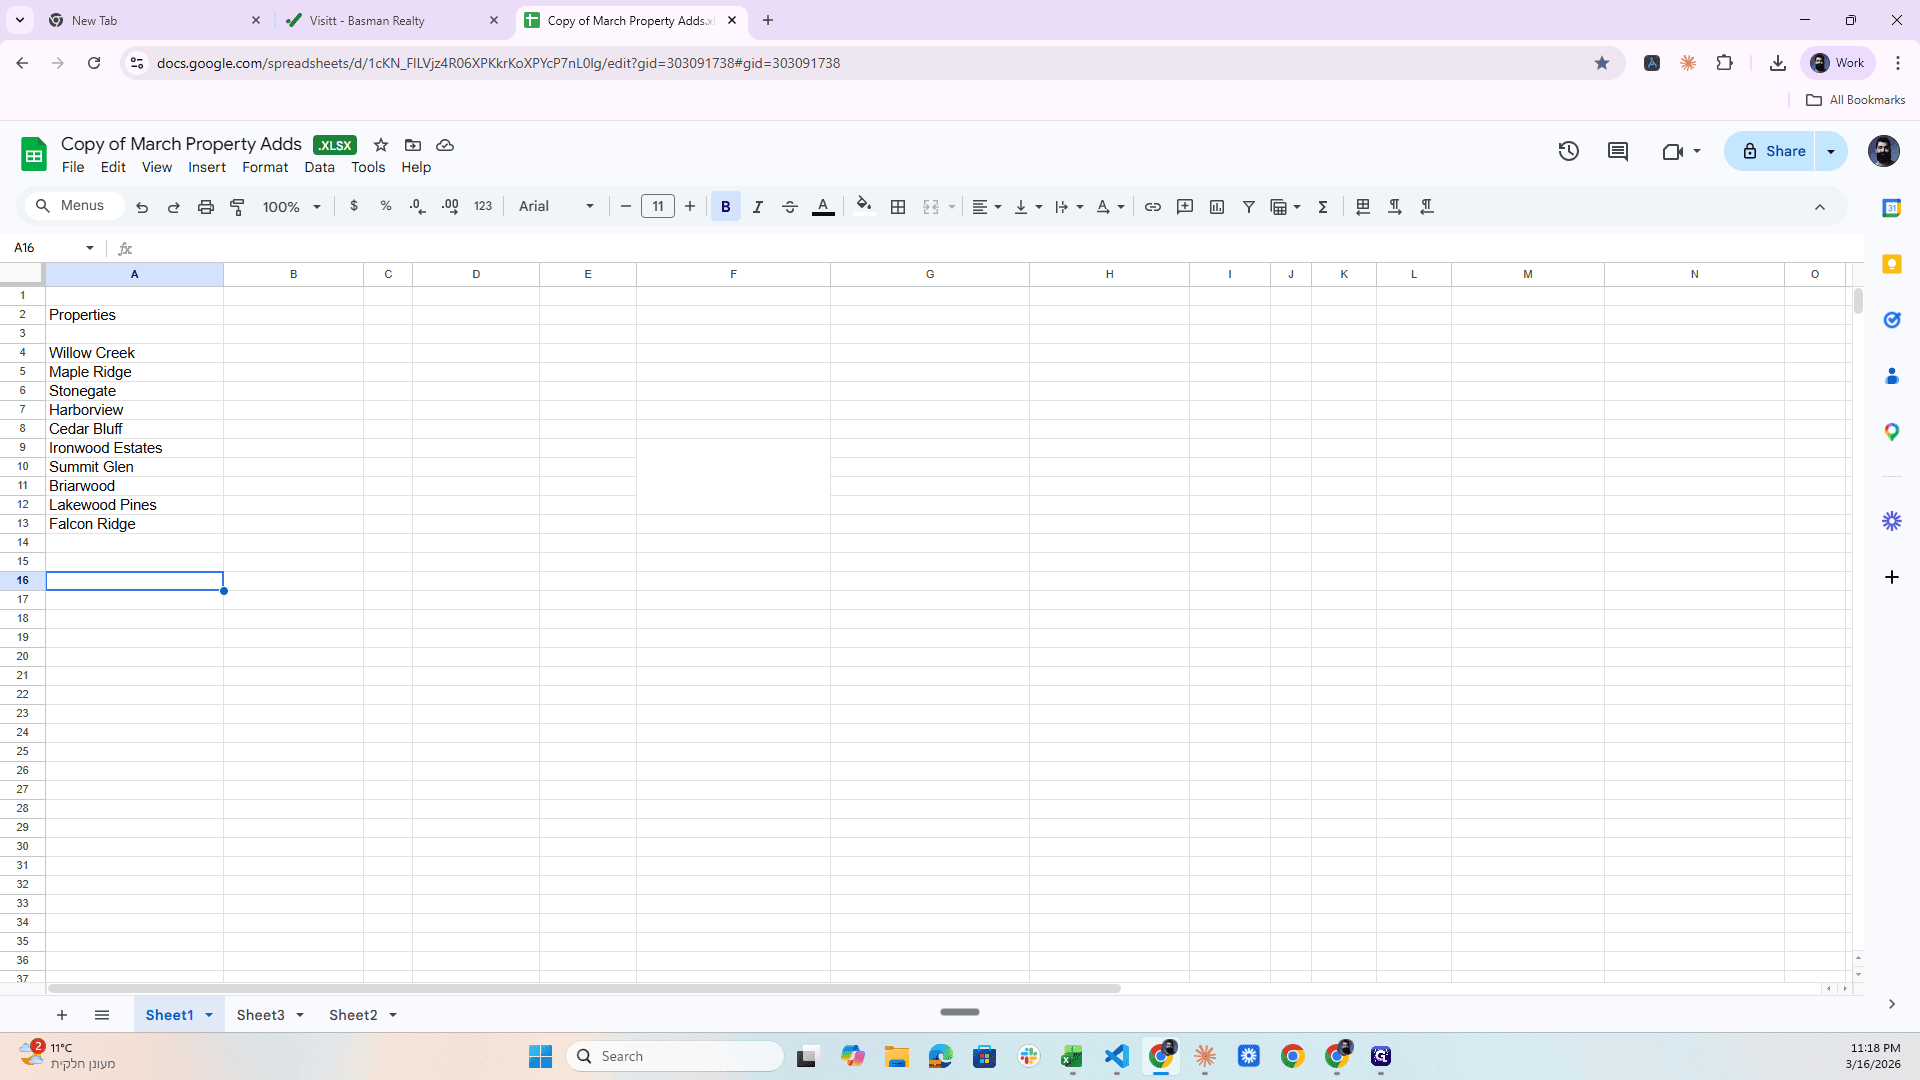Insert a chart from toolbar

tap(1217, 207)
